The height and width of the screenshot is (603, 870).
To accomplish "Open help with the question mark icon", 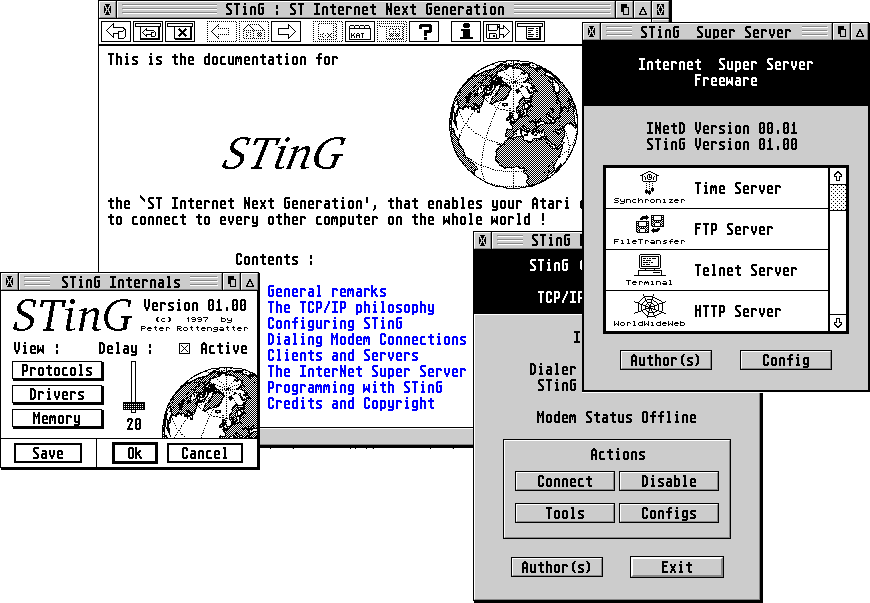I will pos(424,32).
